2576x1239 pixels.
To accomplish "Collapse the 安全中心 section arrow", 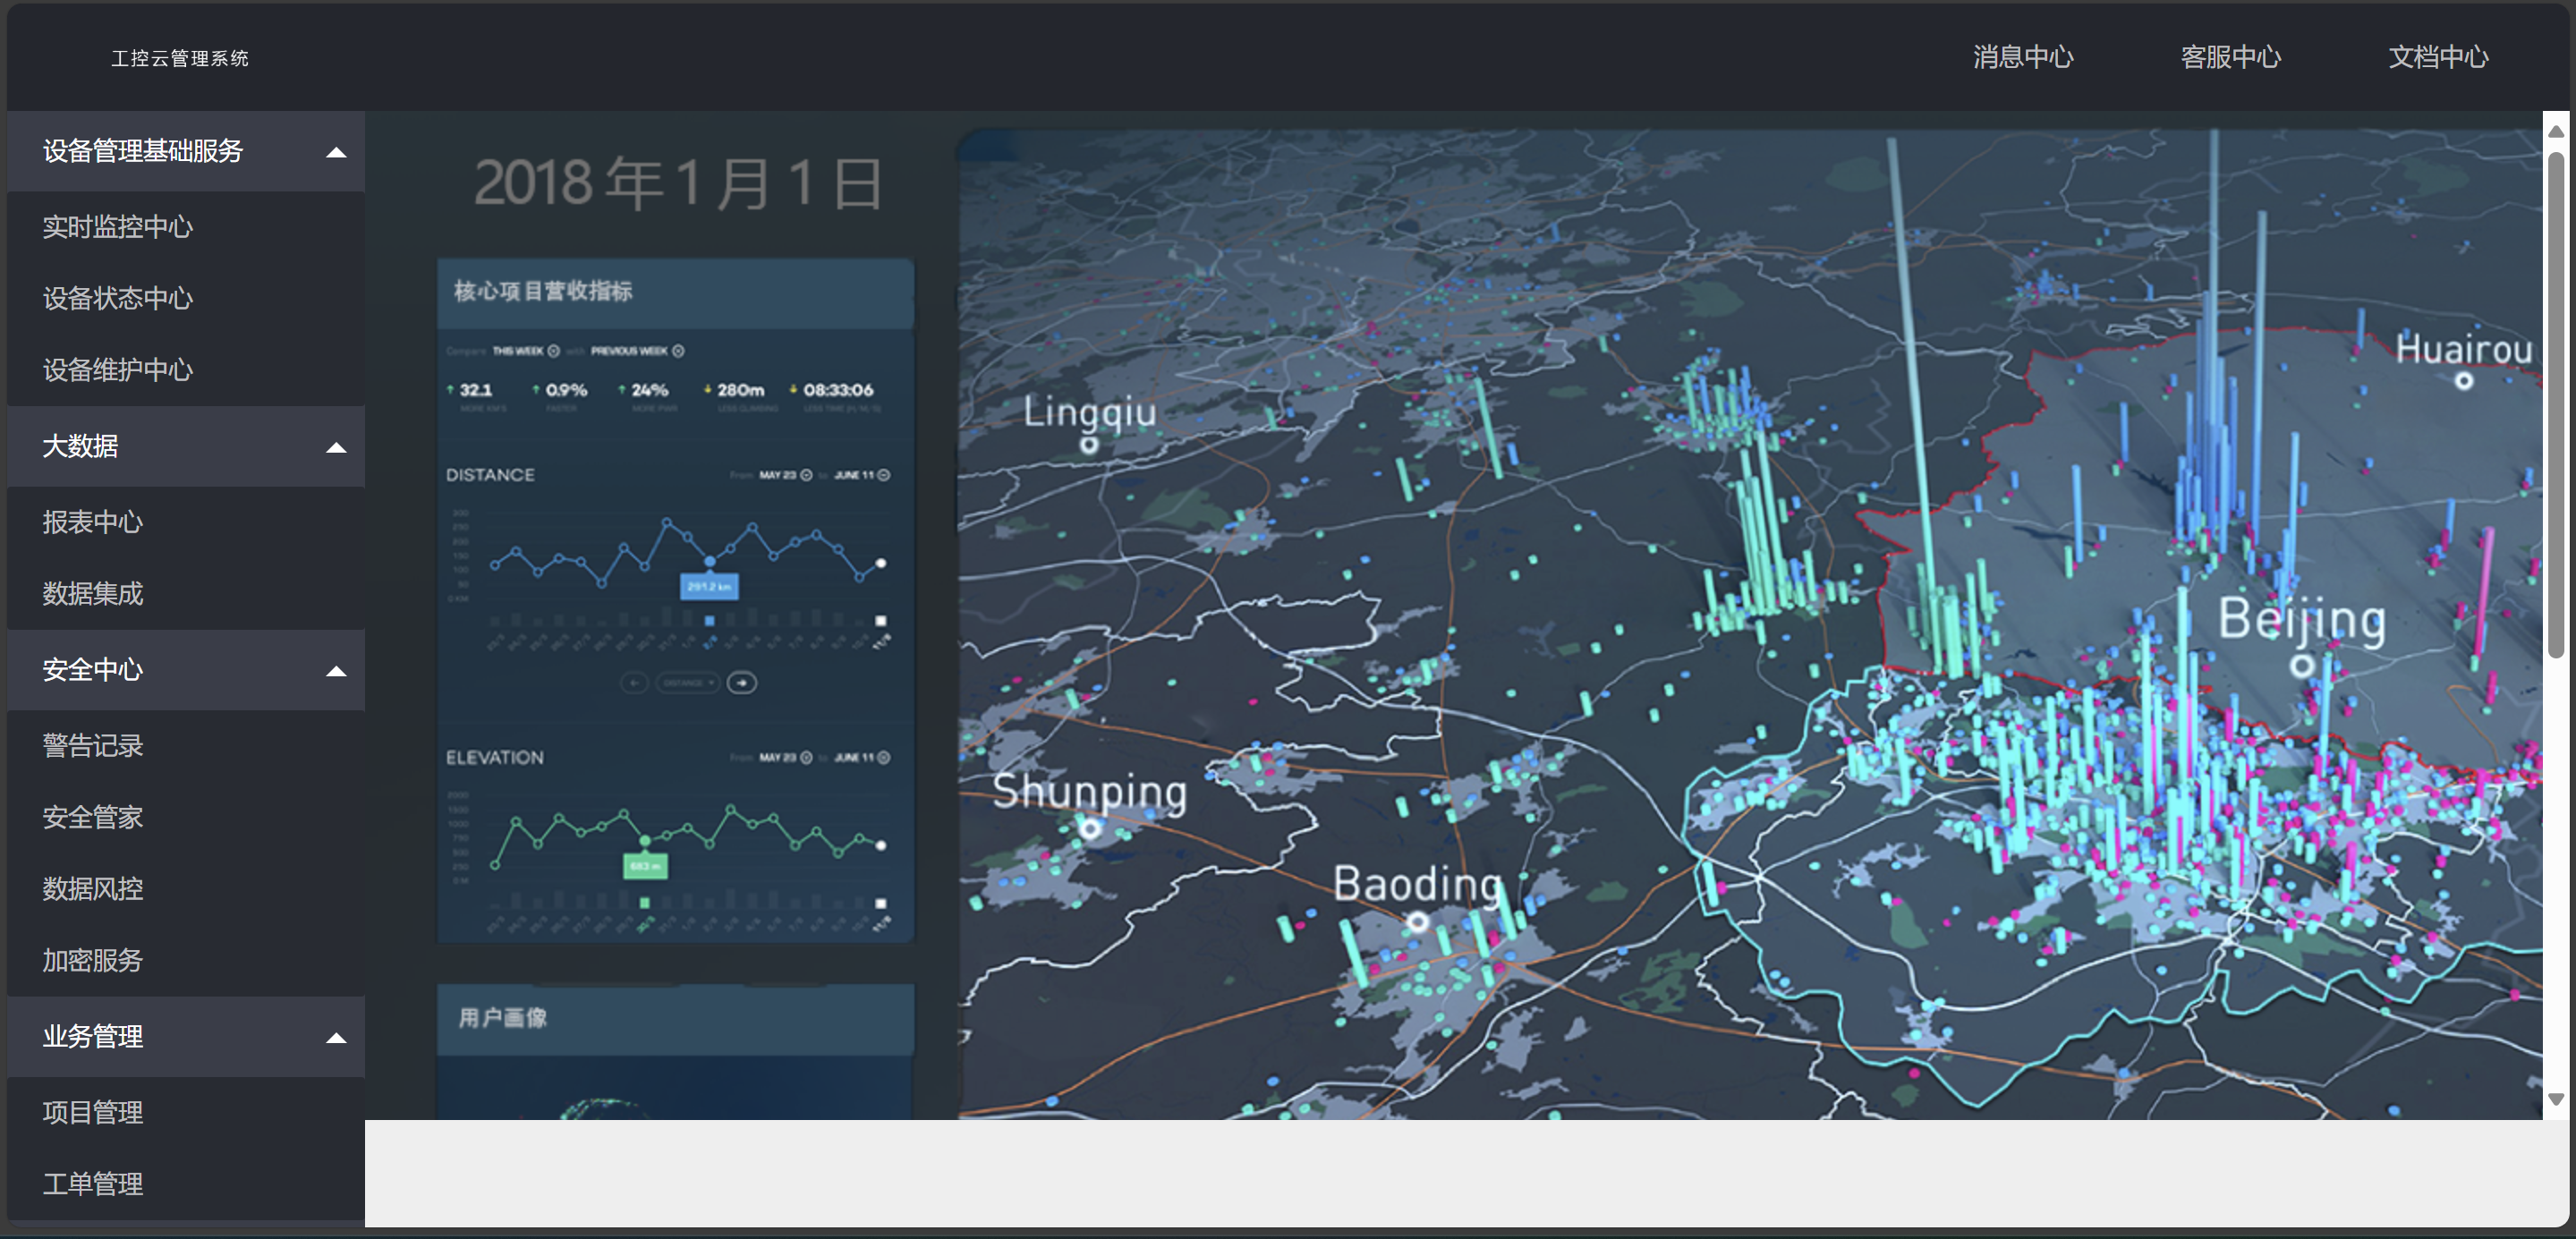I will [336, 671].
